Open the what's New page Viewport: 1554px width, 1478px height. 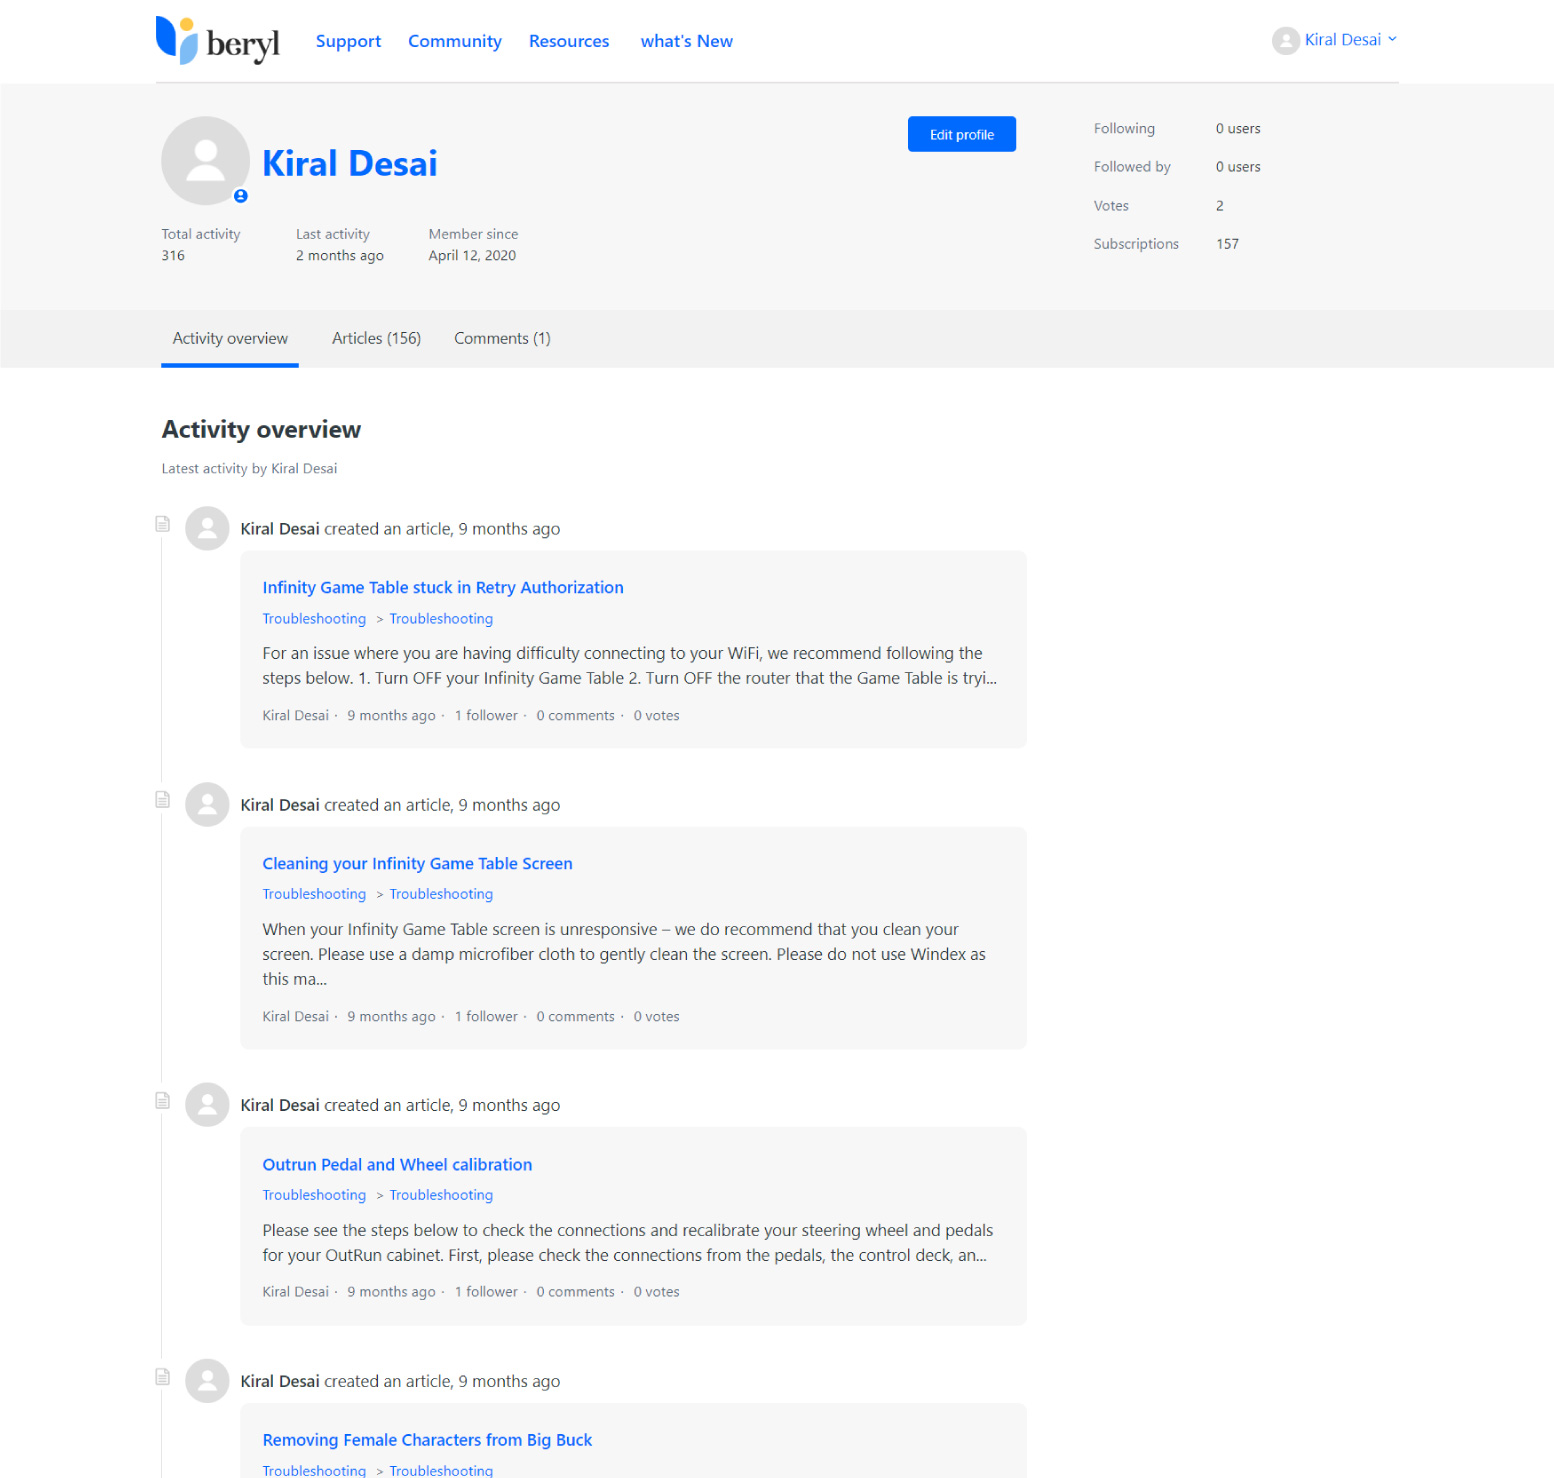pyautogui.click(x=686, y=41)
